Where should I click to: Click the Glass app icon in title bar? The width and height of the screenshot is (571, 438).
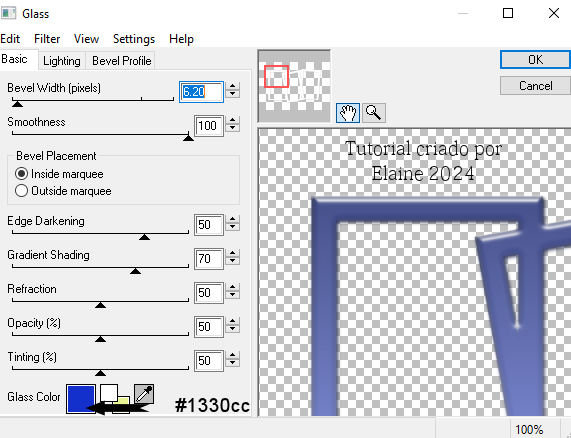tap(8, 13)
